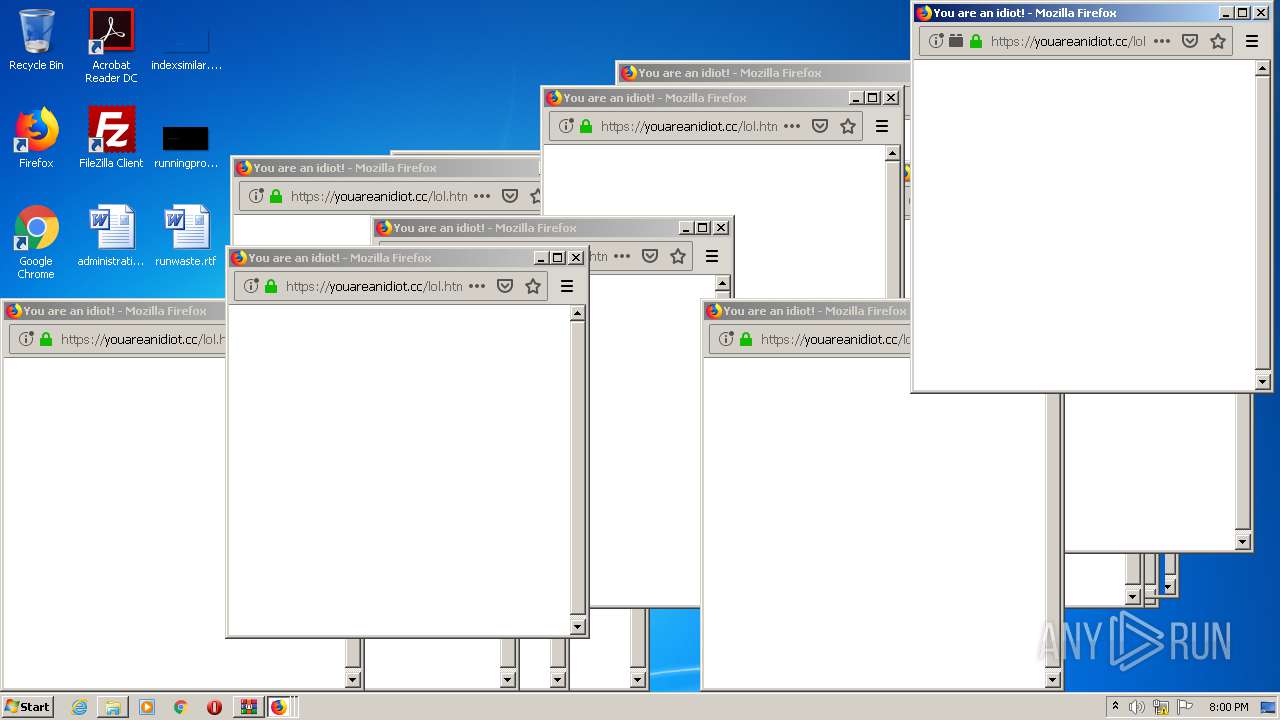The width and height of the screenshot is (1280, 720).
Task: Select the Recycle Bin desktop icon
Action: click(36, 40)
